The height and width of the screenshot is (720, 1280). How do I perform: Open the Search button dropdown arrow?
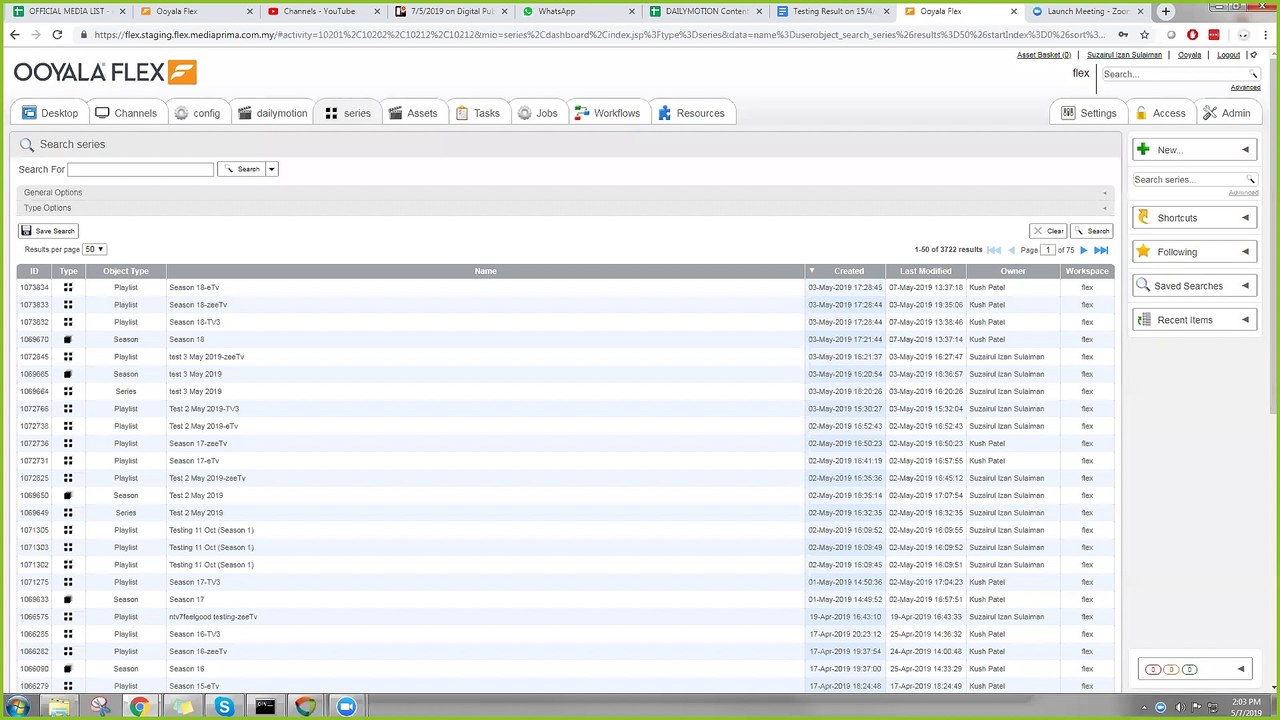pos(271,169)
